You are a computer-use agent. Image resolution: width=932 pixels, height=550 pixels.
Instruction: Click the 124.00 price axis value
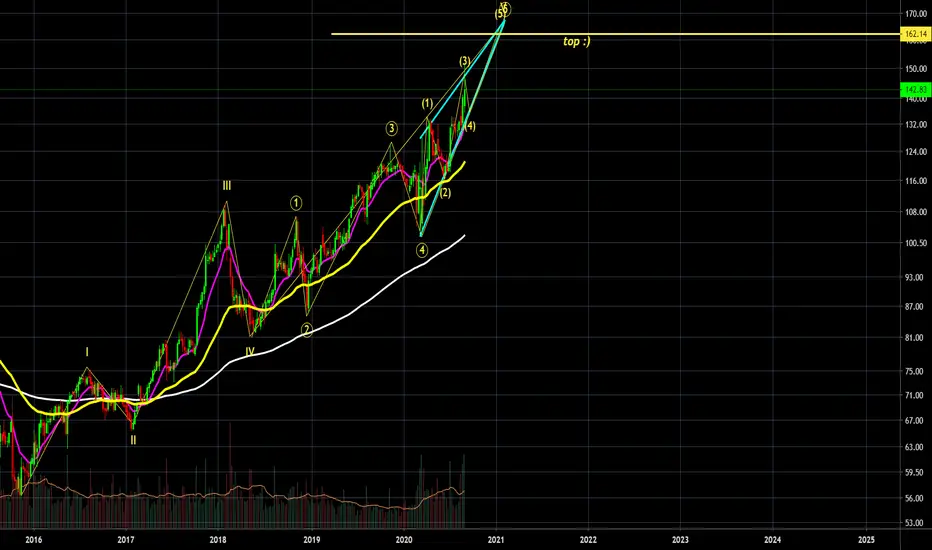916,152
